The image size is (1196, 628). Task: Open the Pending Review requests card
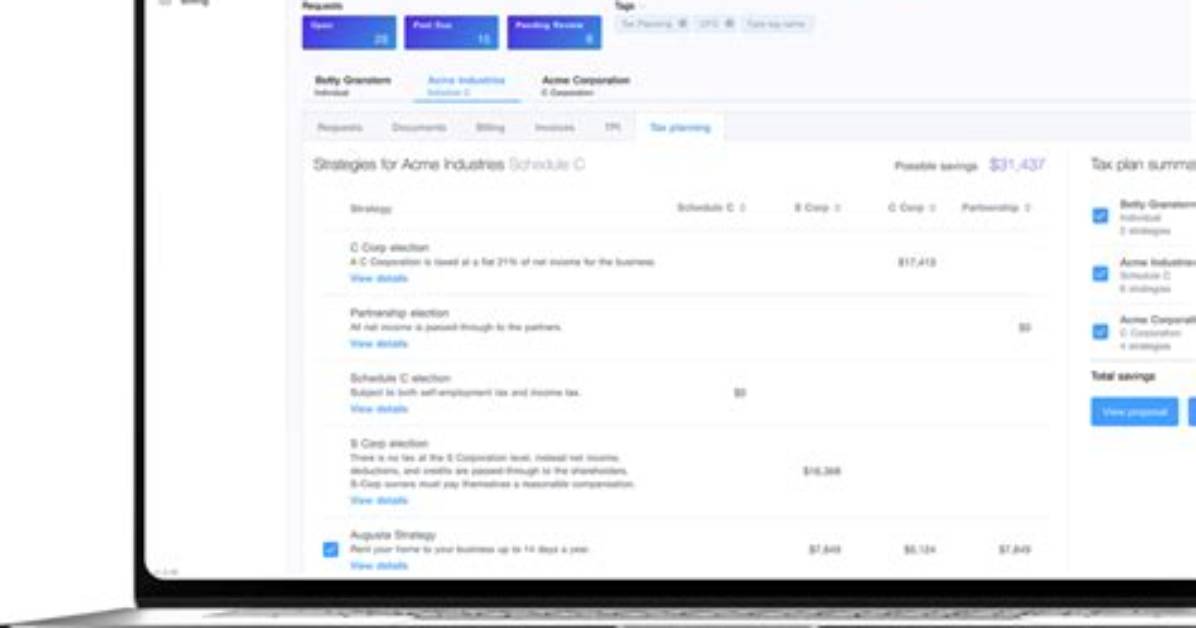pos(554,33)
